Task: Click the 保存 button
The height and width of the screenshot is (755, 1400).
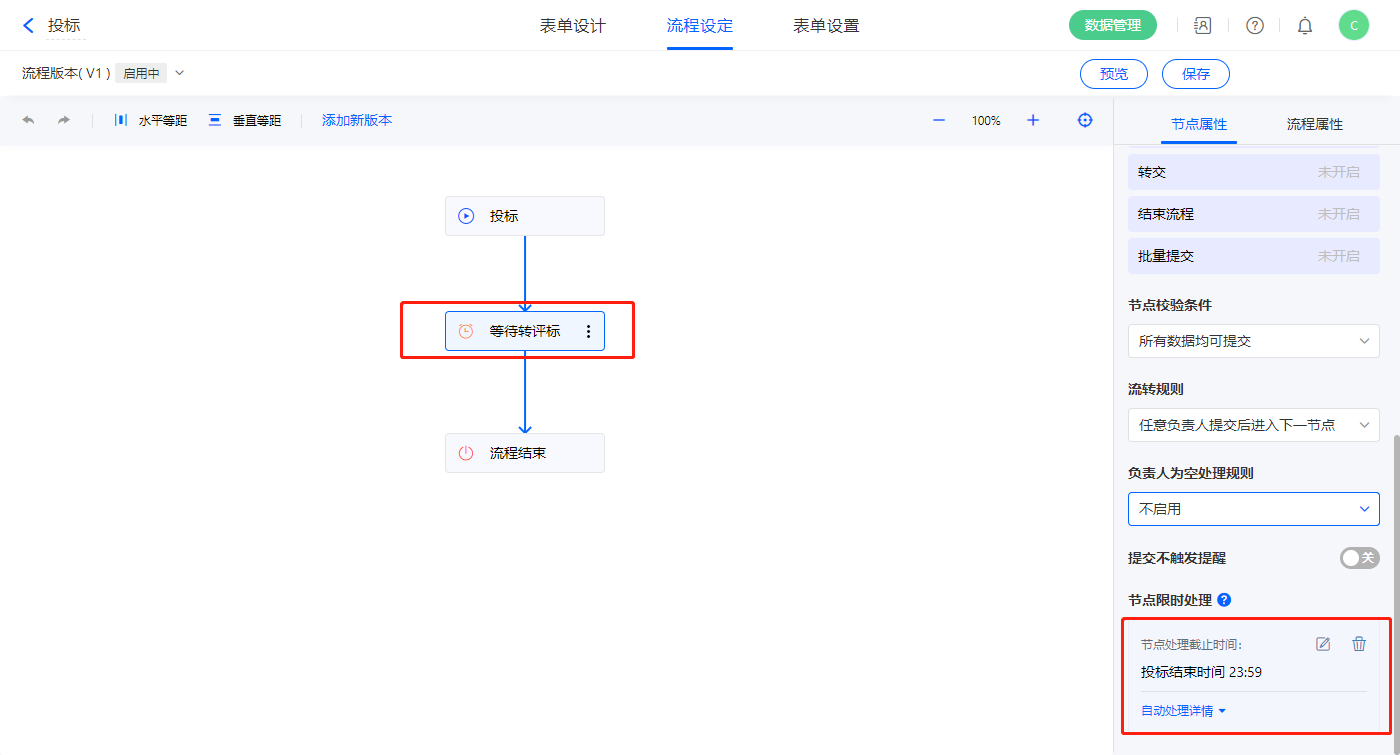Action: (x=1195, y=74)
